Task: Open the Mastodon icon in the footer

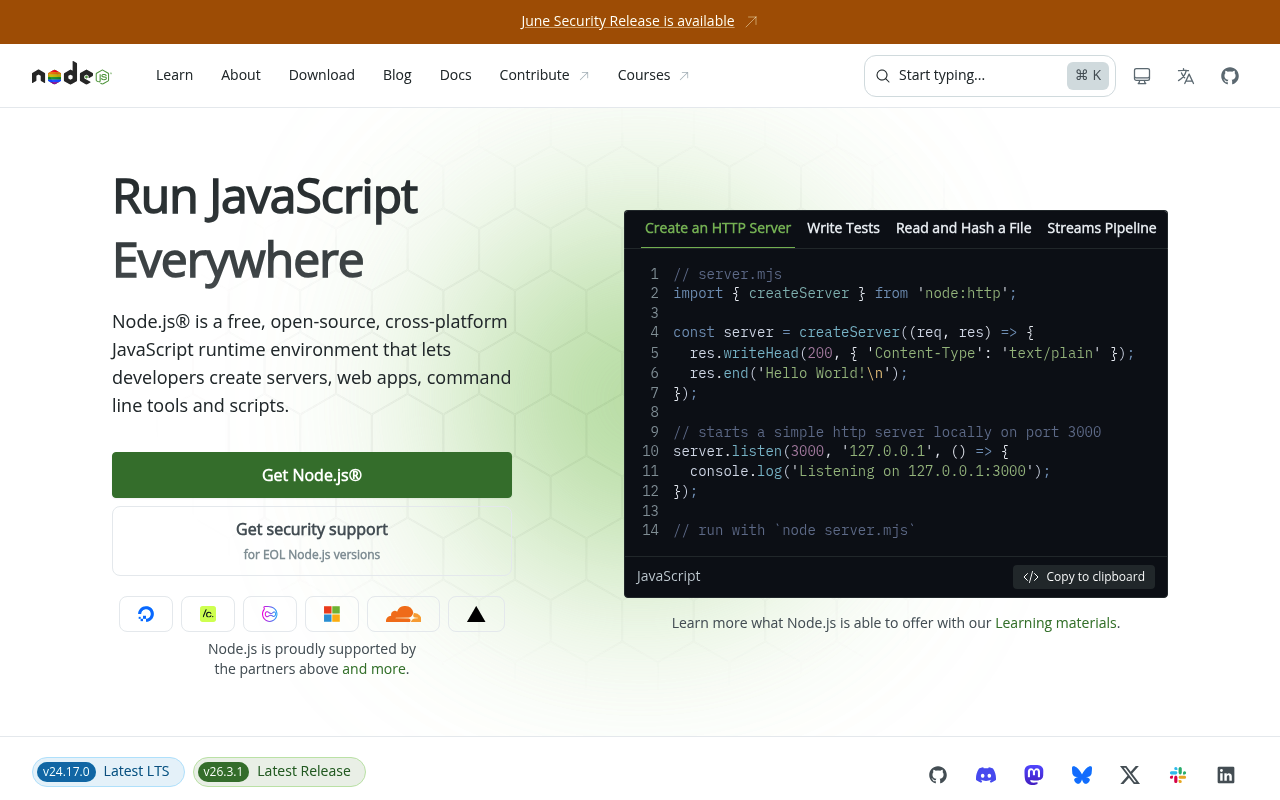Action: tap(1034, 774)
